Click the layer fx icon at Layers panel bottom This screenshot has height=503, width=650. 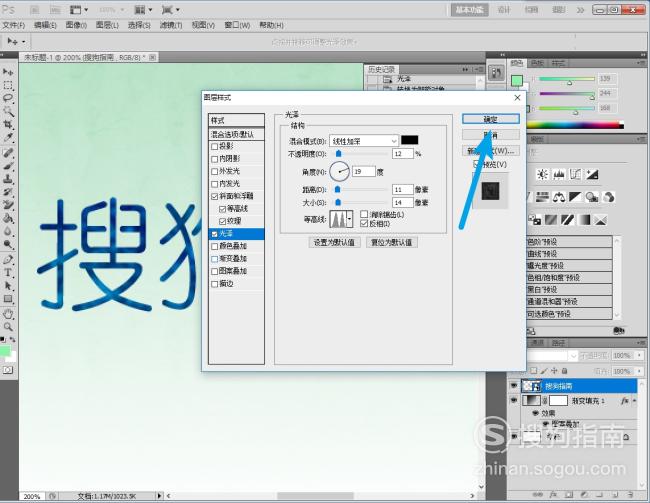tap(553, 495)
